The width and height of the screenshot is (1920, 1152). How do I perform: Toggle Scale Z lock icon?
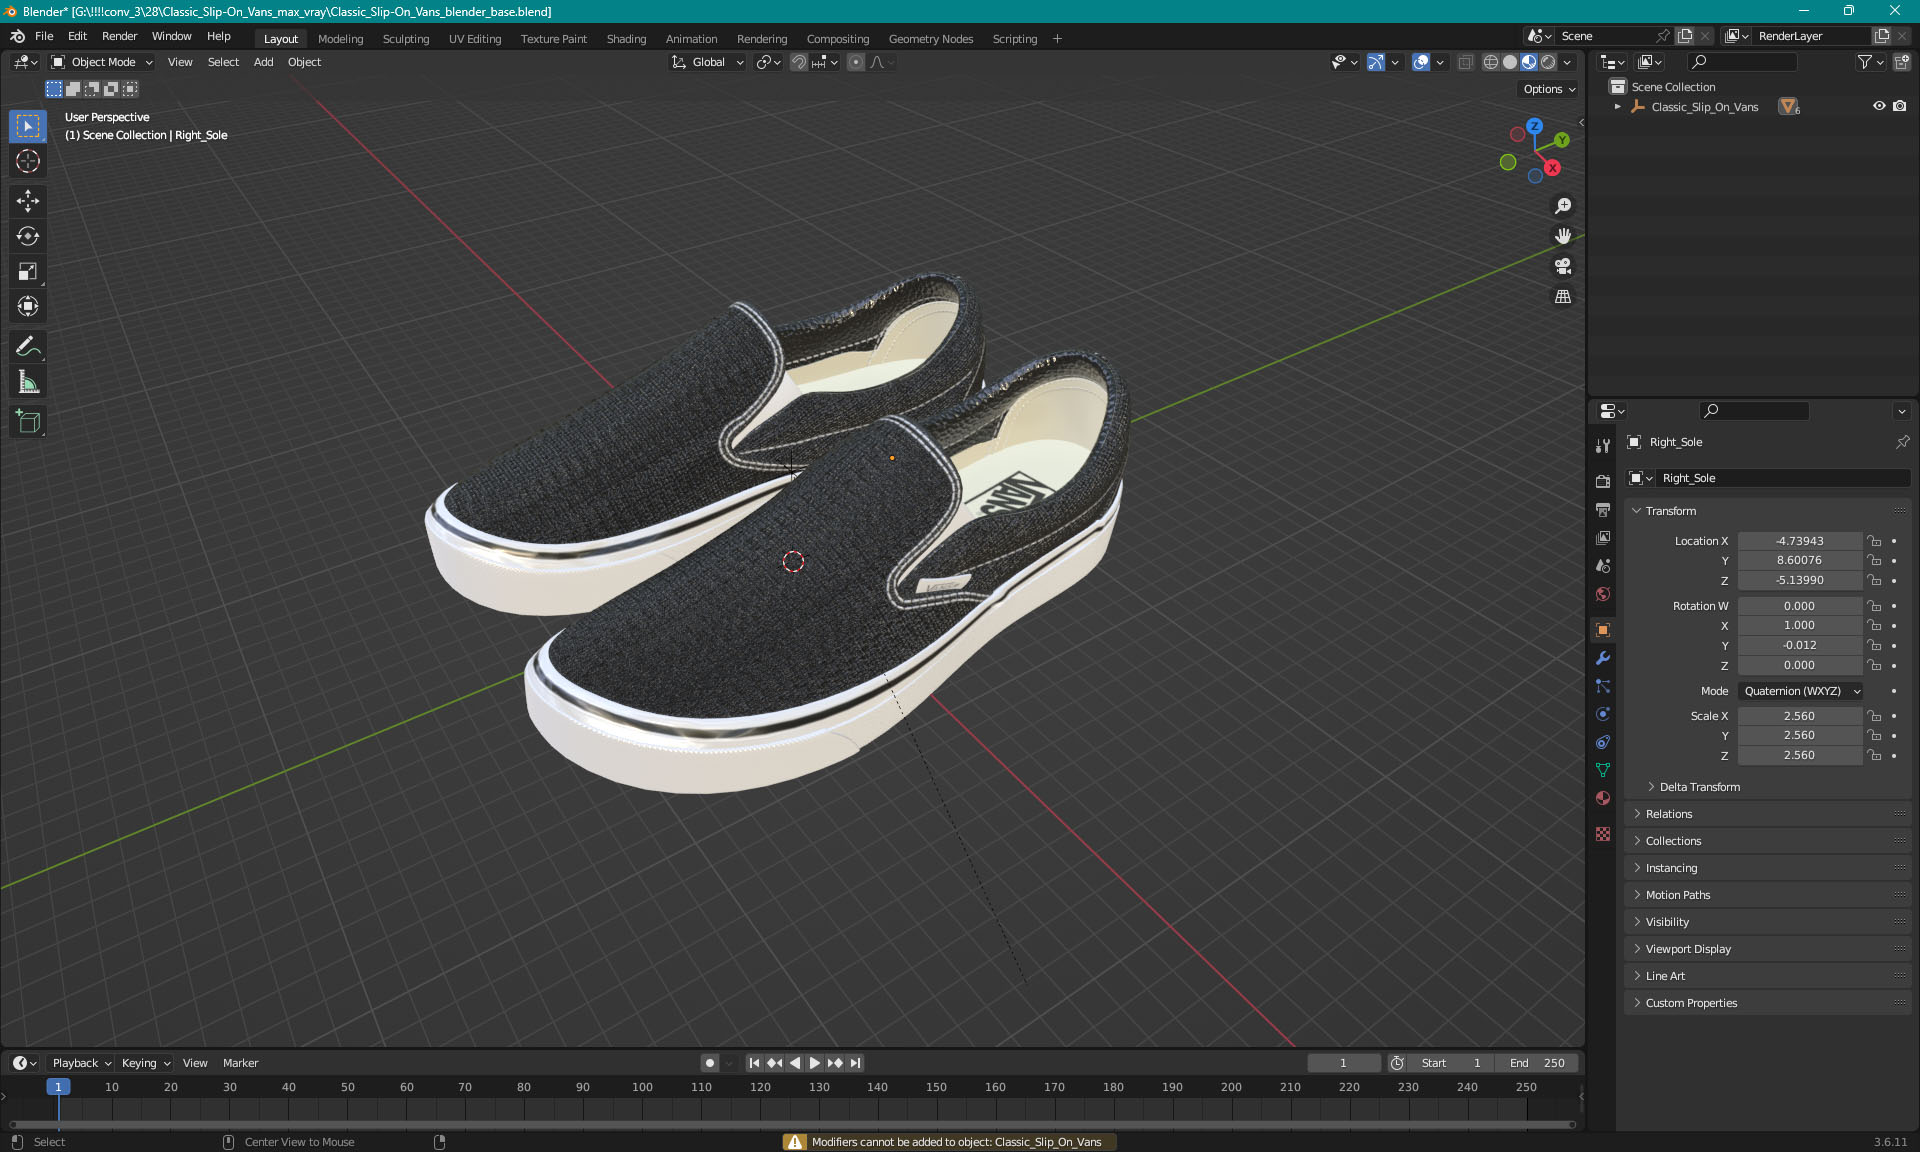pyautogui.click(x=1875, y=755)
